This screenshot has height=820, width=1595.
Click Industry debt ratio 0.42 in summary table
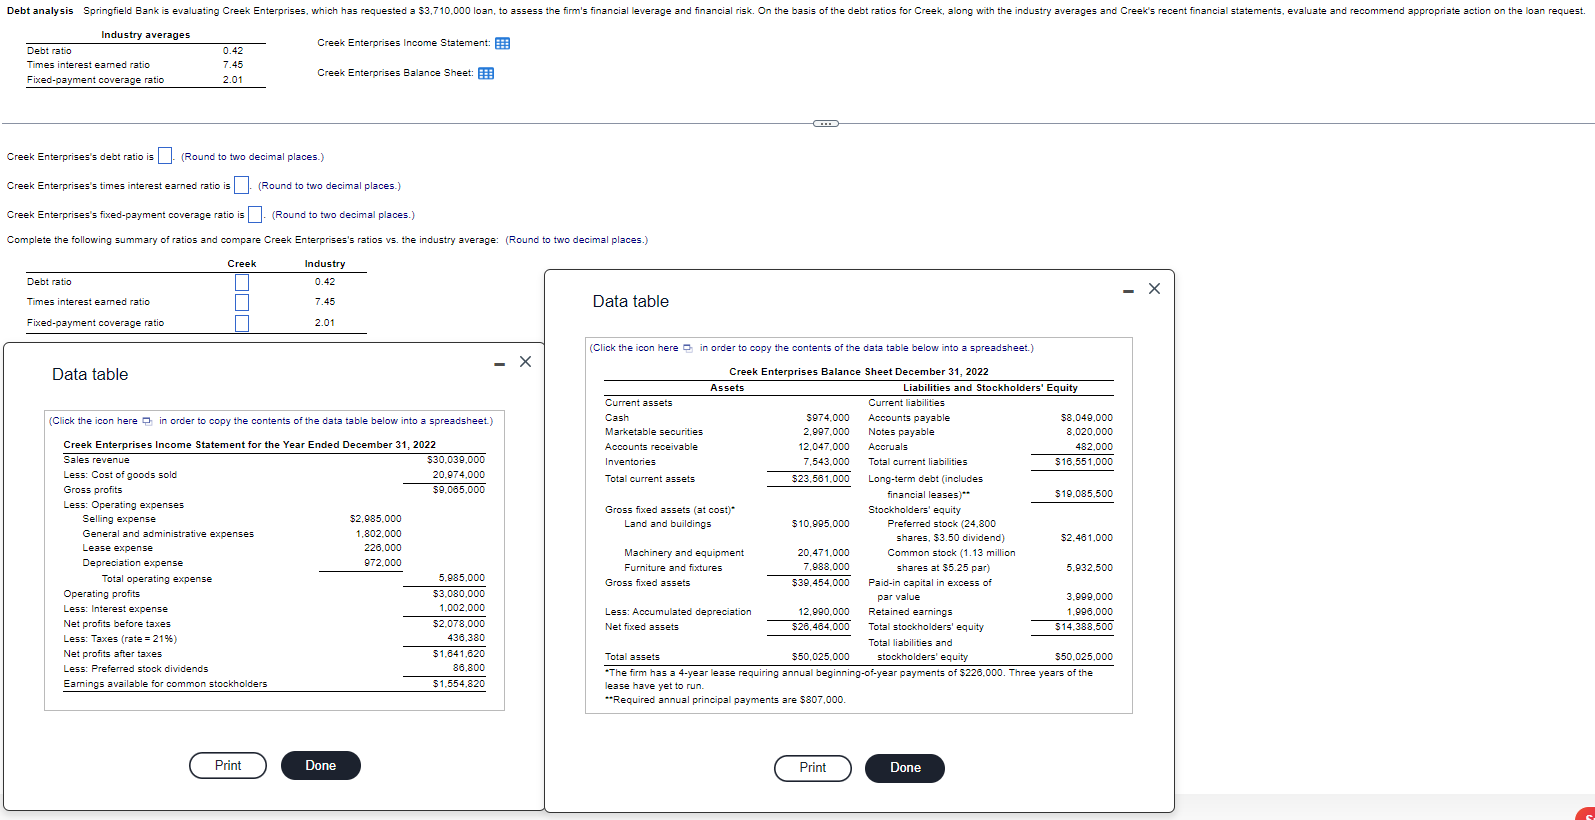coord(325,282)
